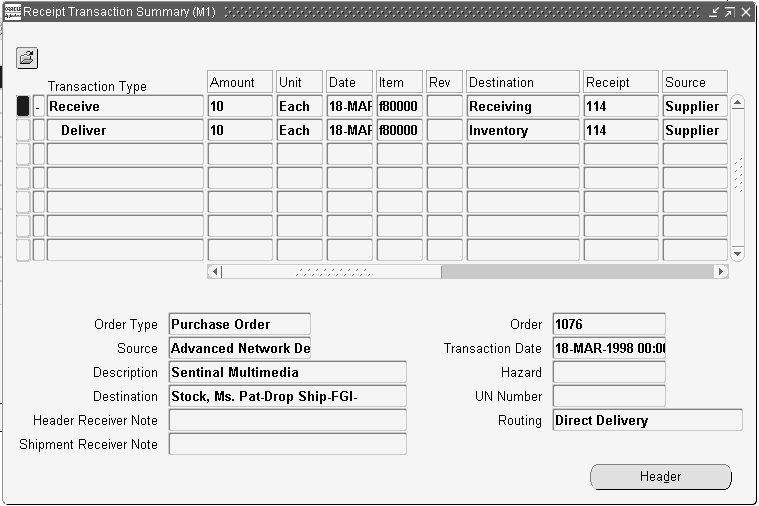
Task: Select the record indicator for the Deliver row
Action: point(23,130)
